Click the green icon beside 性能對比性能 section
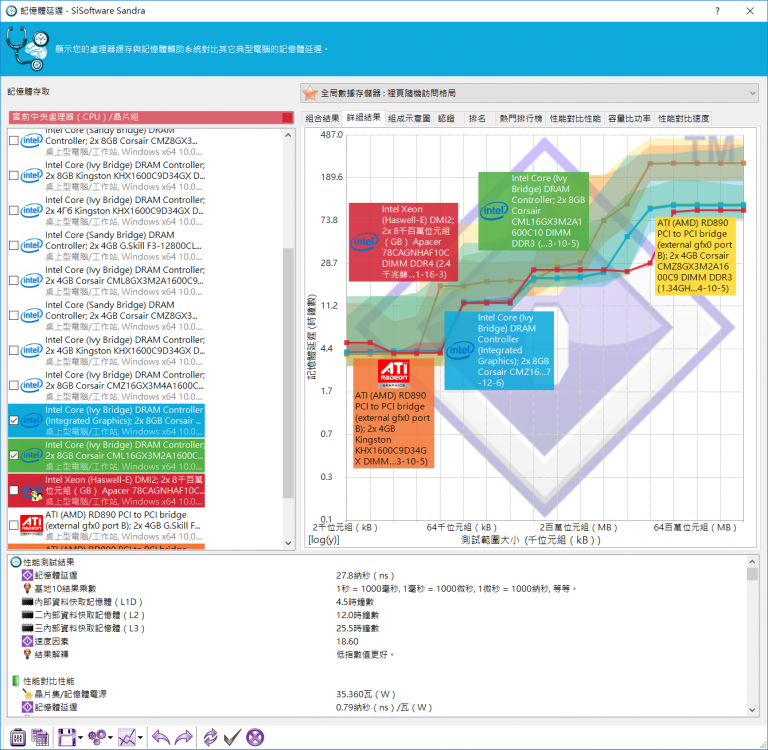 (16, 681)
